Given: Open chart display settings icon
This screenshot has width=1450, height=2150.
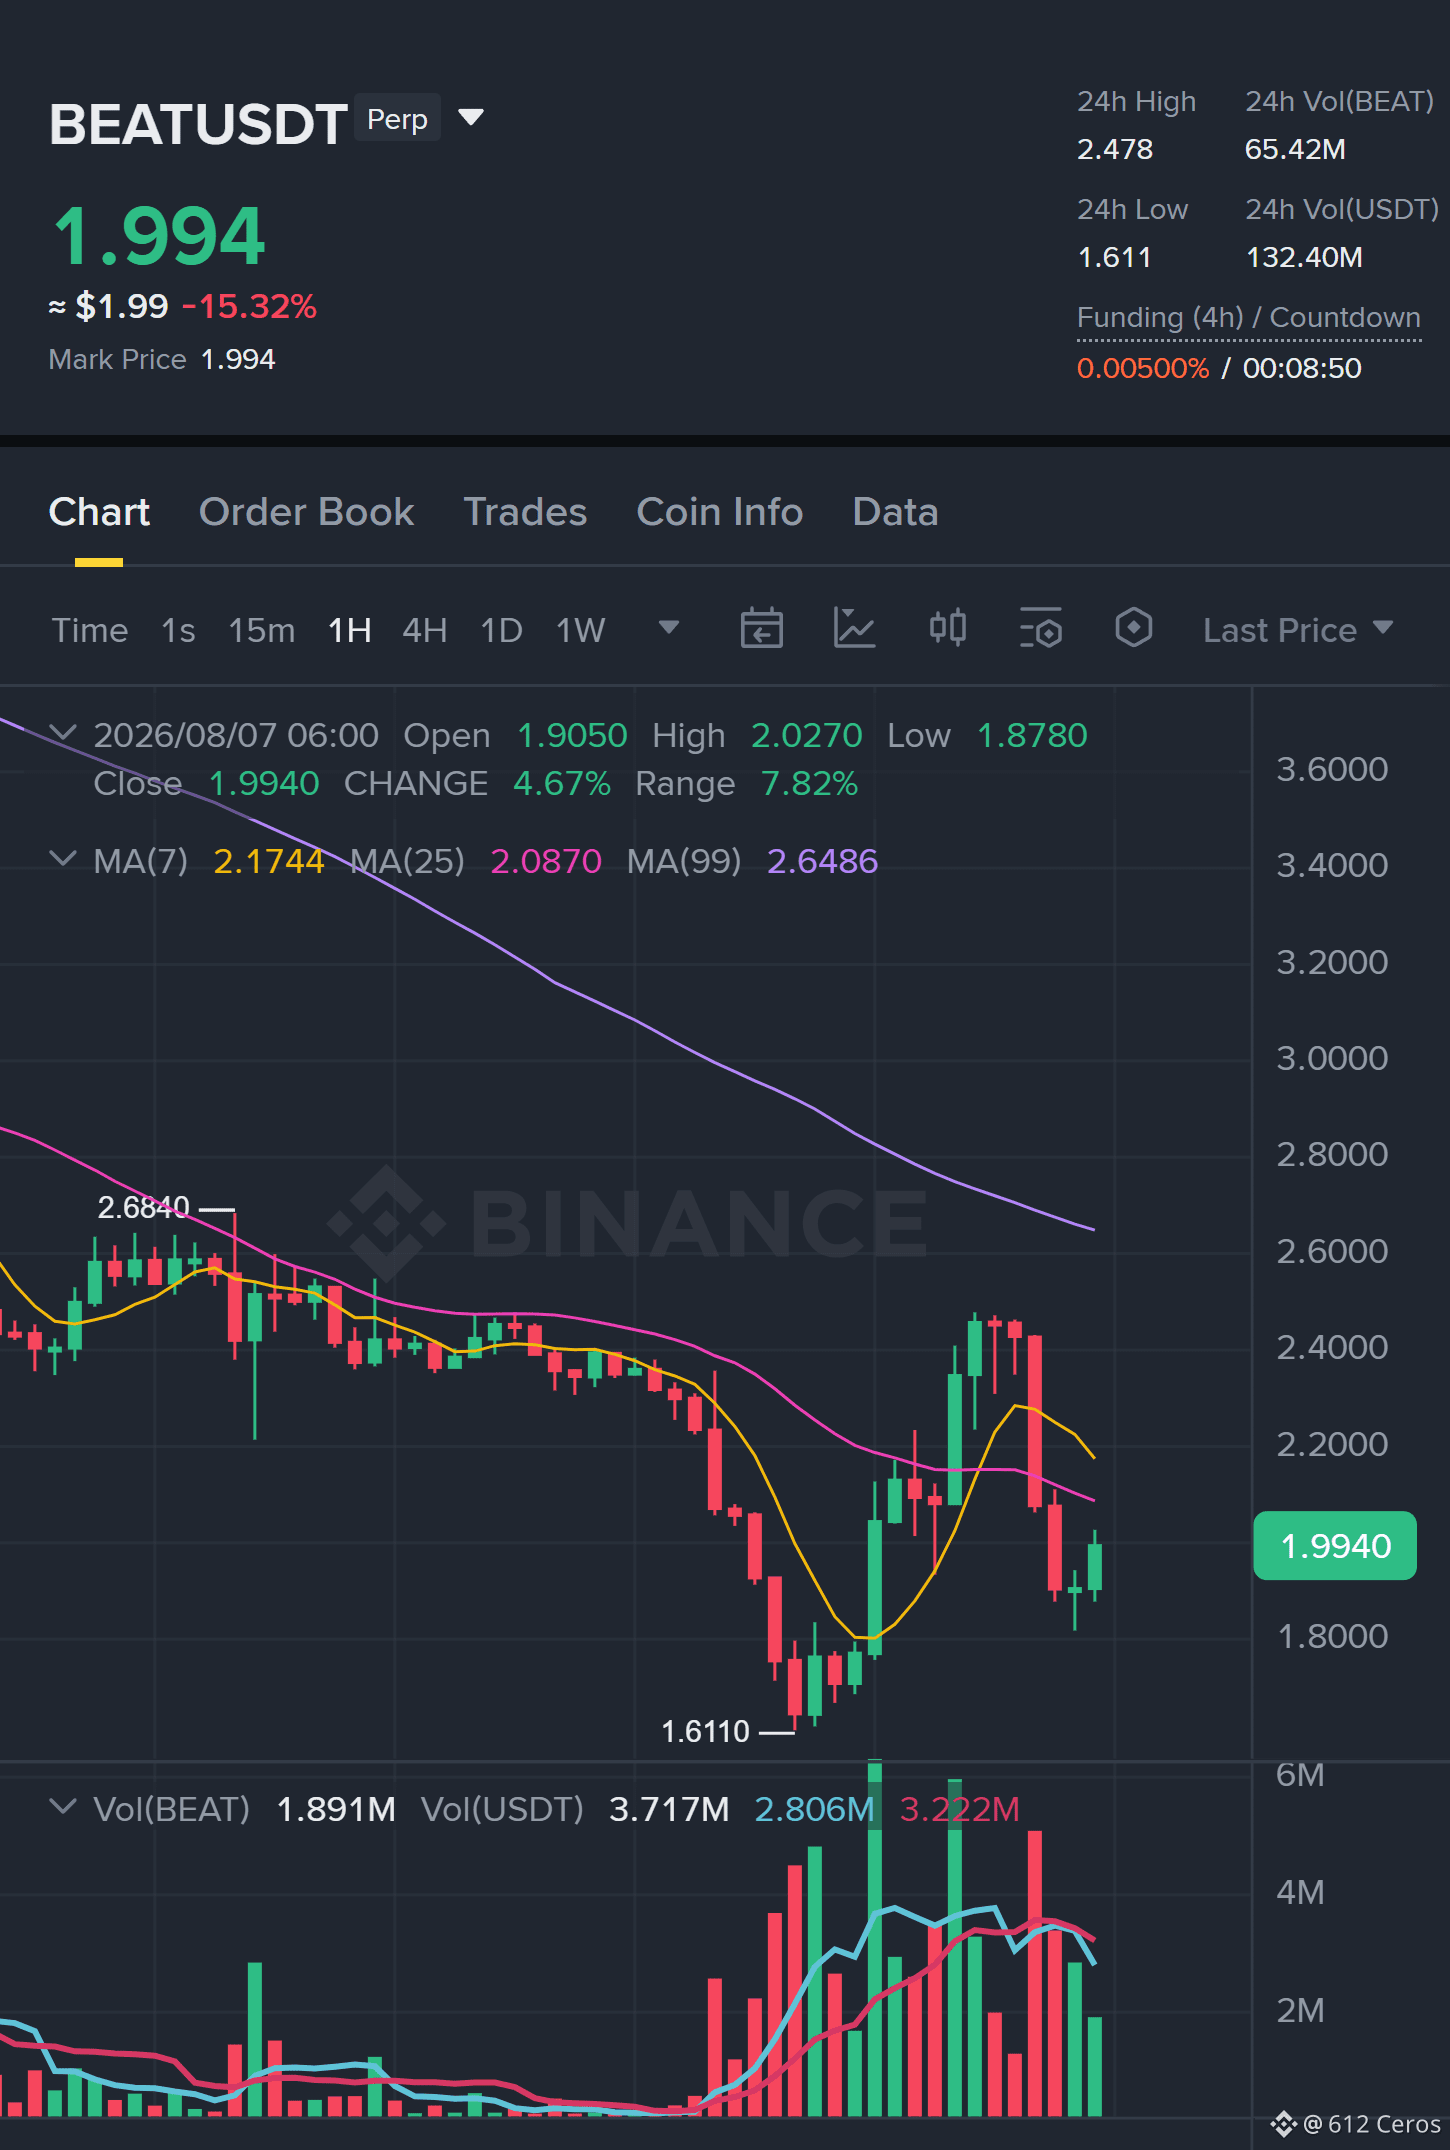Looking at the screenshot, I should coord(1040,628).
